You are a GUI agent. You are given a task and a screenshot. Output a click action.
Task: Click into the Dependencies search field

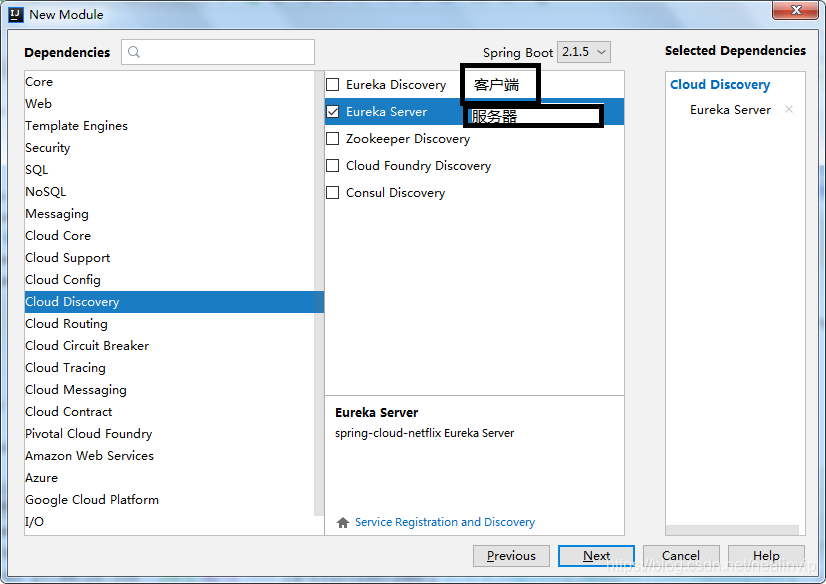218,52
